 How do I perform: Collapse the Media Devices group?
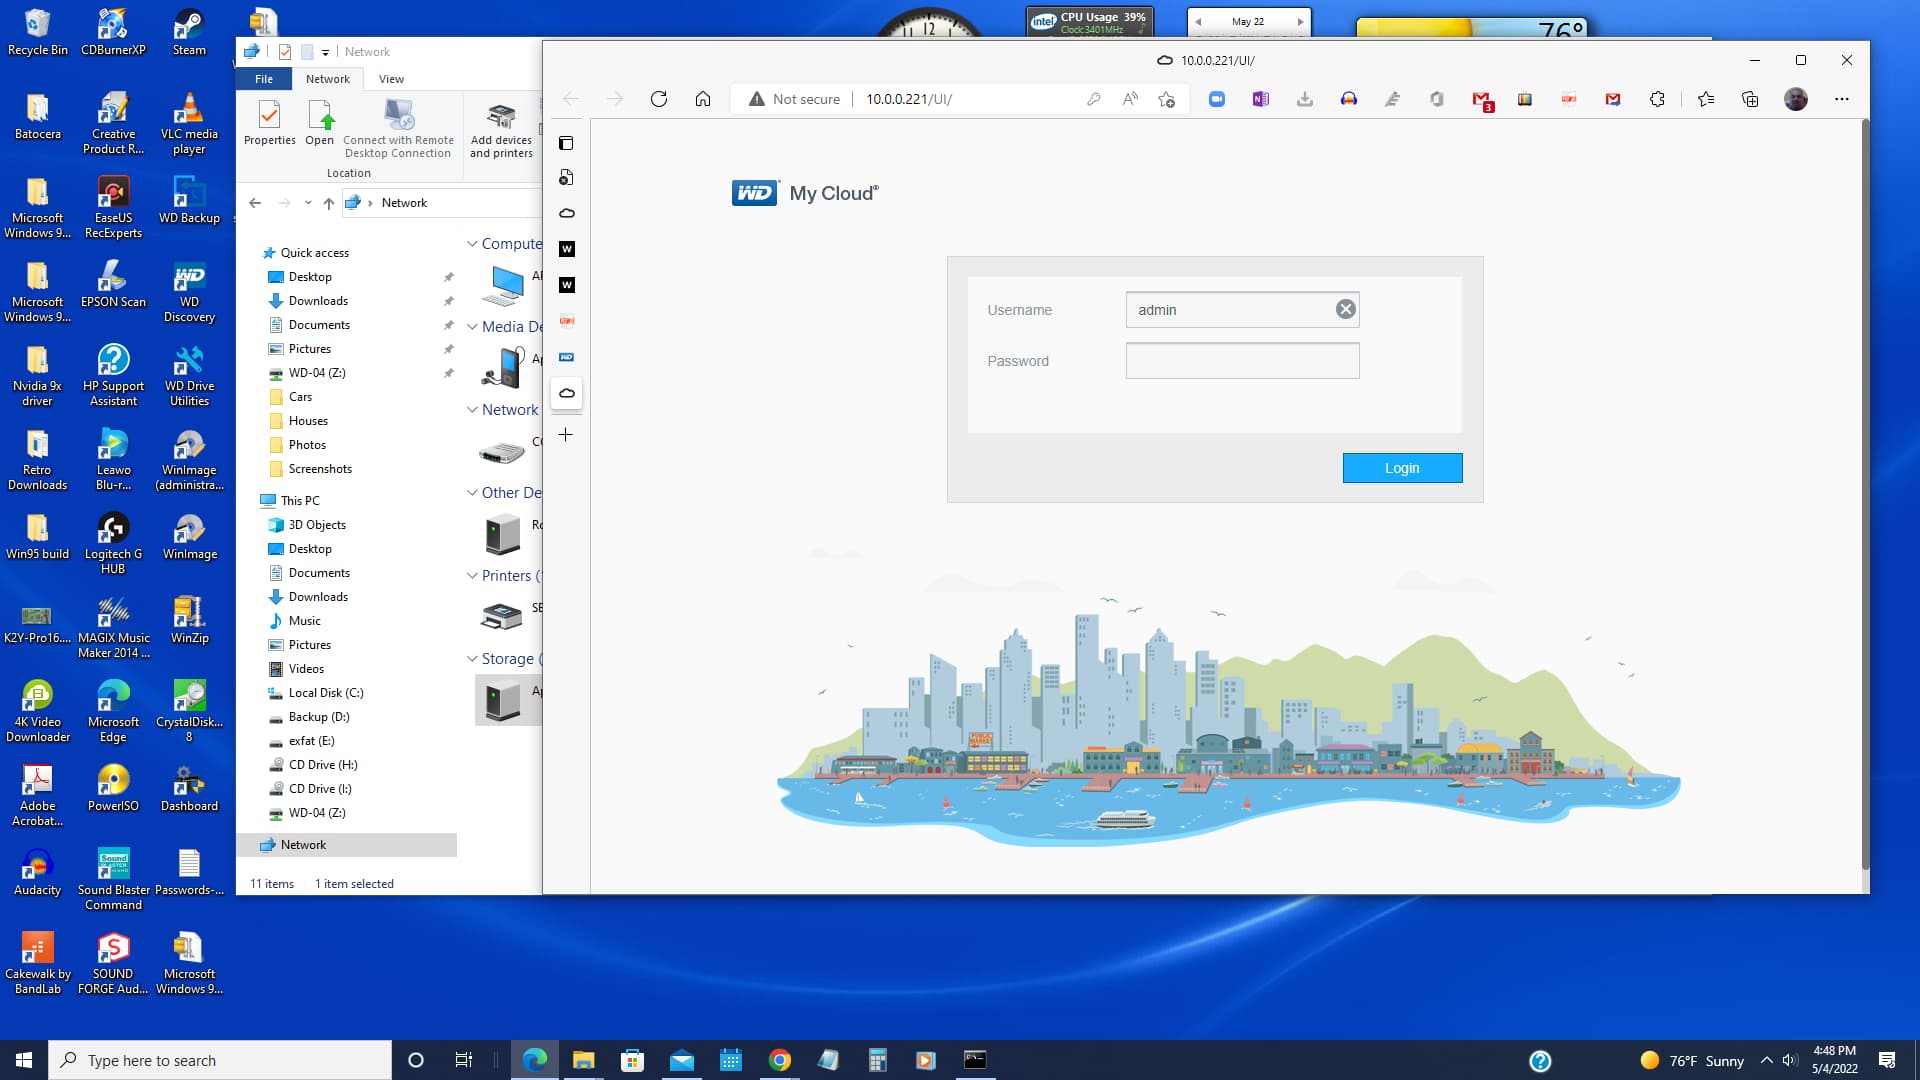(472, 327)
